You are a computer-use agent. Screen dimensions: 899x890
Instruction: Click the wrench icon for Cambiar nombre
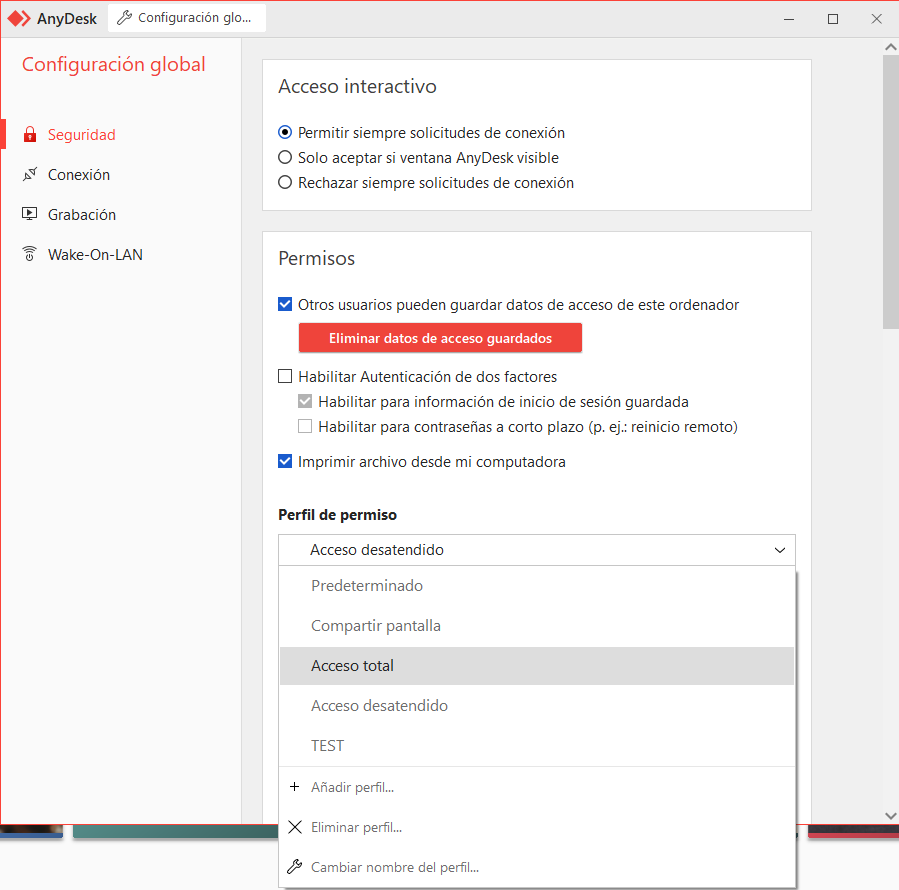(x=295, y=866)
